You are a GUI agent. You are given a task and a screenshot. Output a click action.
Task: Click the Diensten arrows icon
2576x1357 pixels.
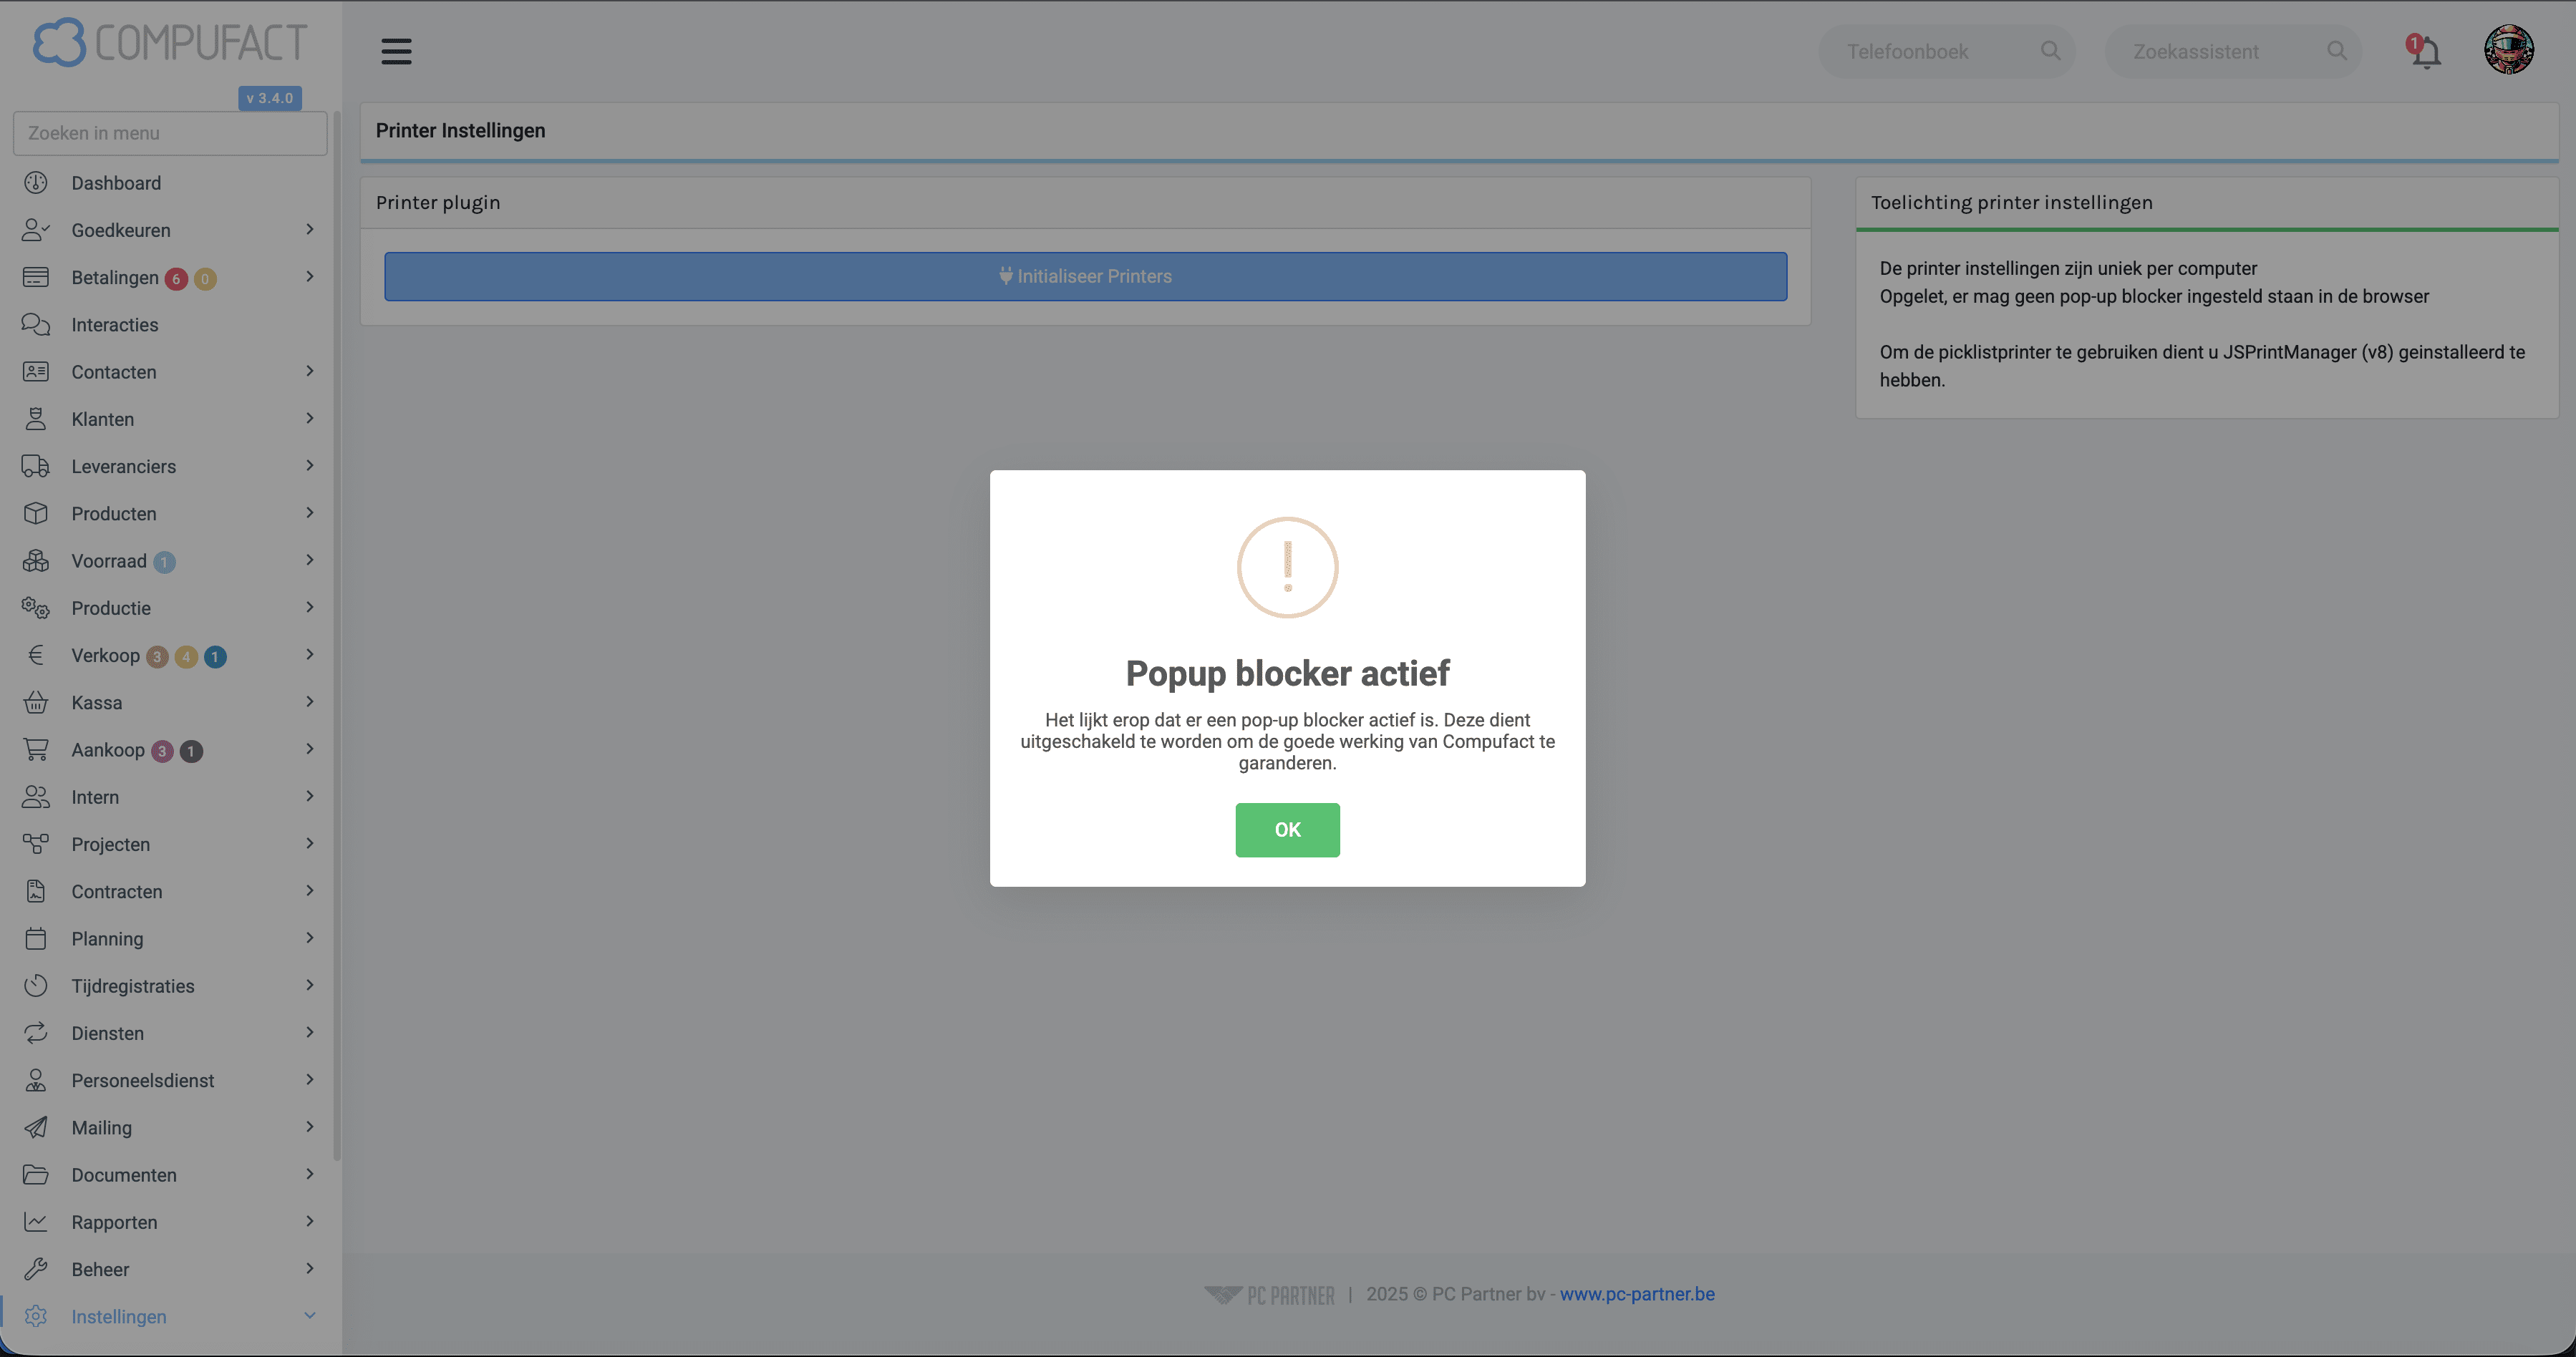(36, 1033)
